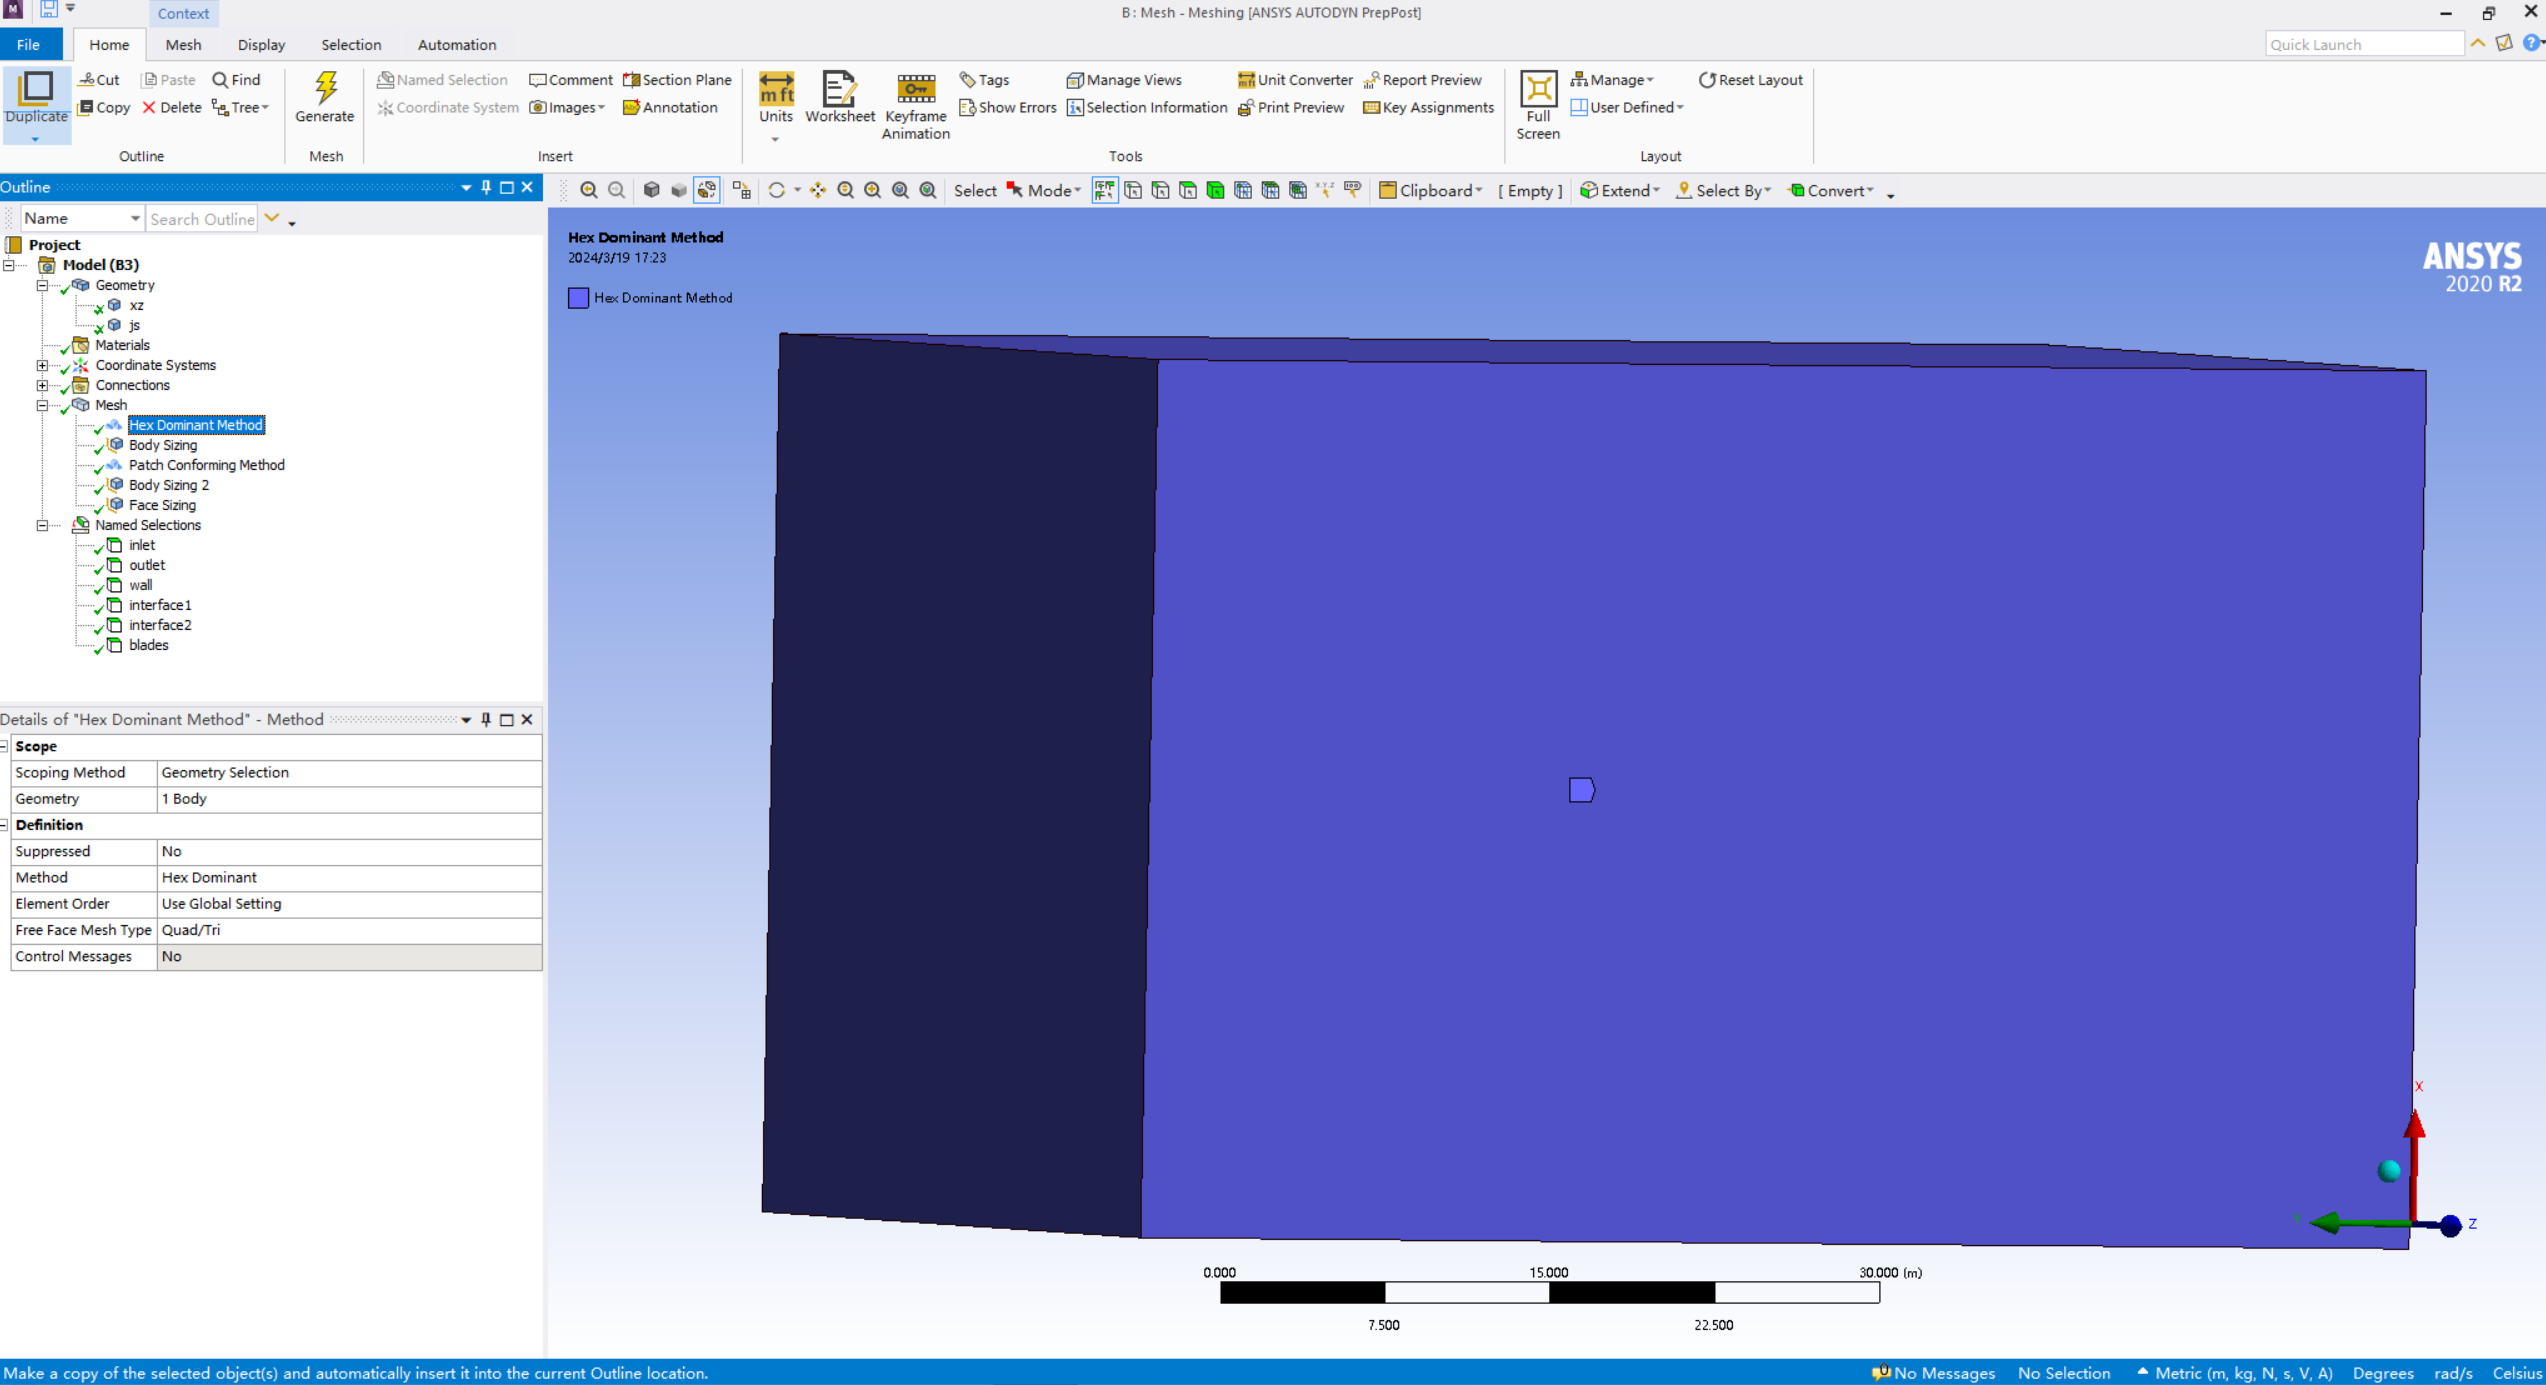Click Report Preview
This screenshot has width=2546, height=1385.
tap(1422, 80)
